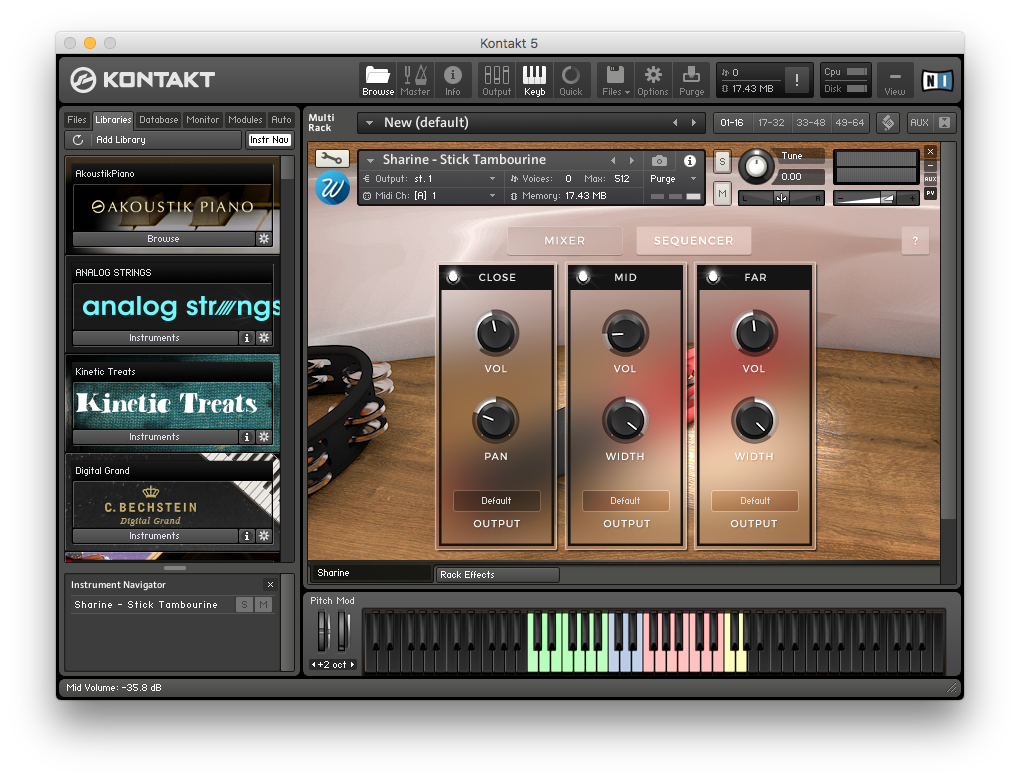Open Instruments of Analog Strings library
The height and width of the screenshot is (780, 1020).
154,338
